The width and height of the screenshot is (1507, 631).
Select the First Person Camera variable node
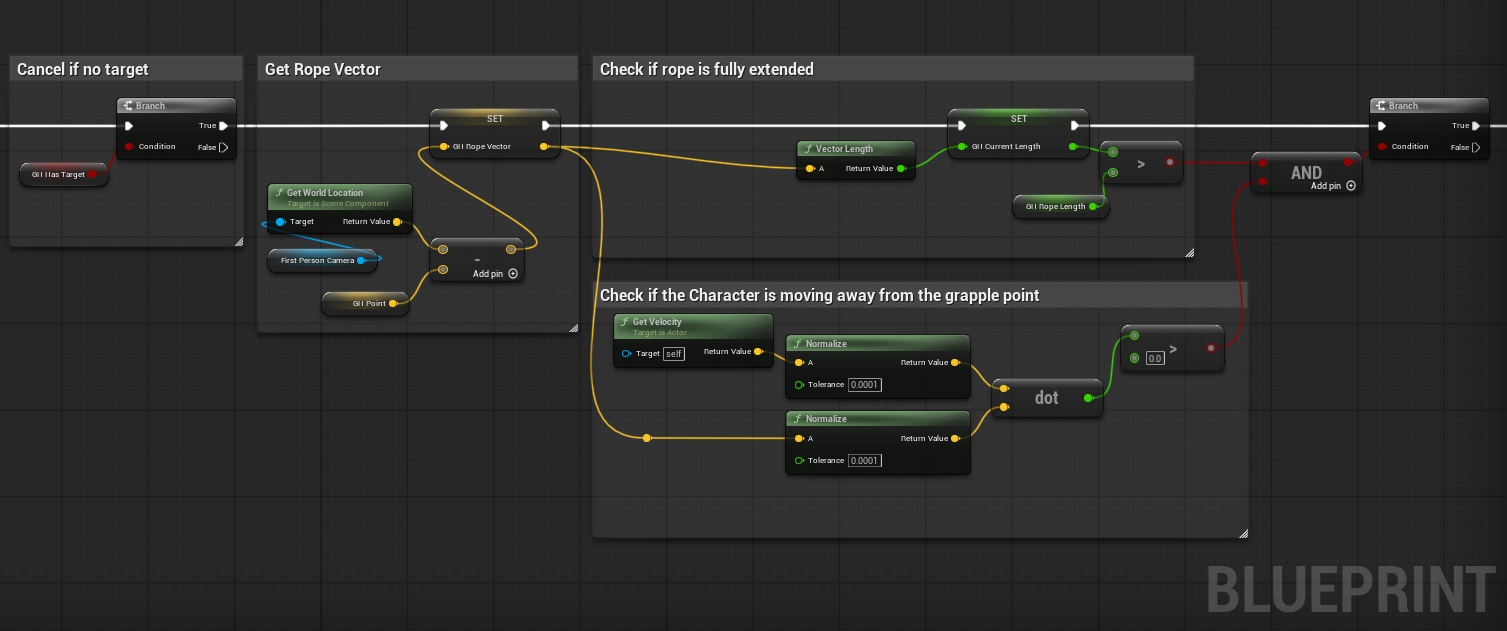(x=316, y=260)
